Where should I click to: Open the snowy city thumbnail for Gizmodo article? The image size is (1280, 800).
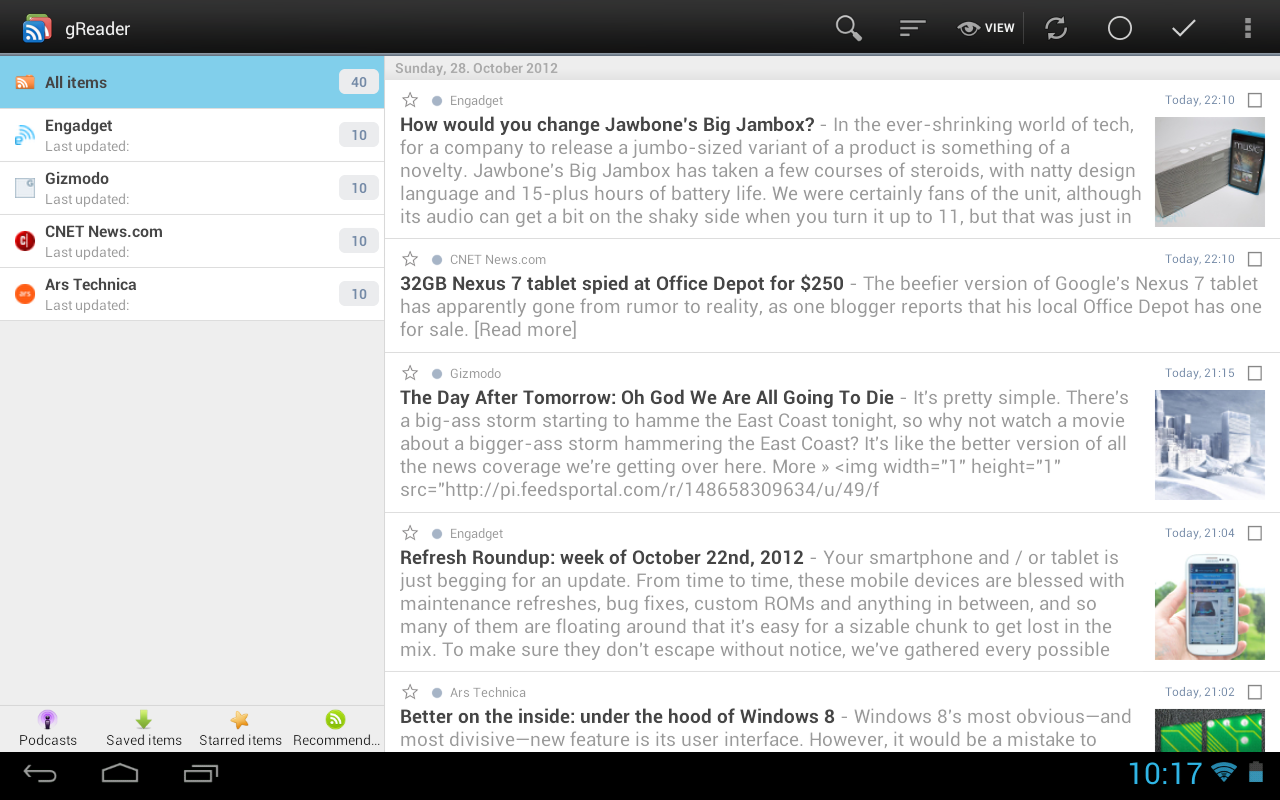click(x=1210, y=445)
